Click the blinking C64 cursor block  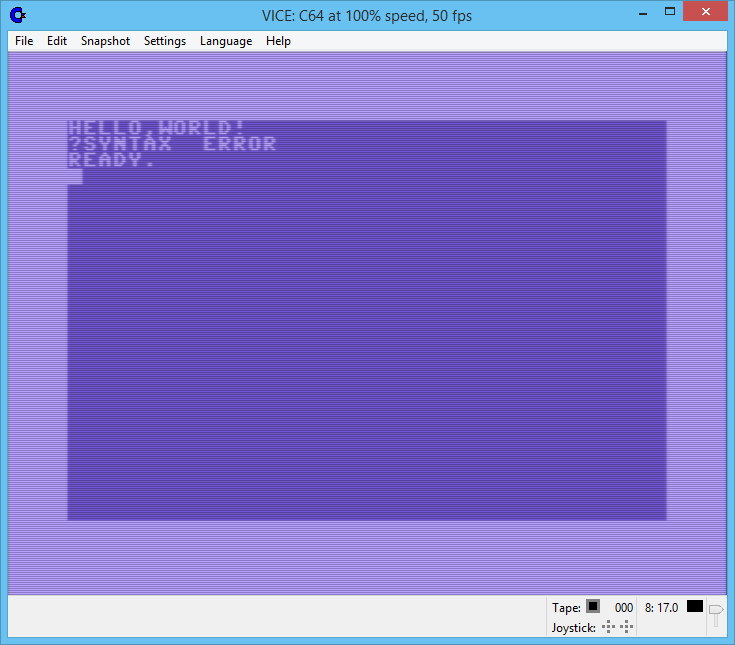point(75,177)
